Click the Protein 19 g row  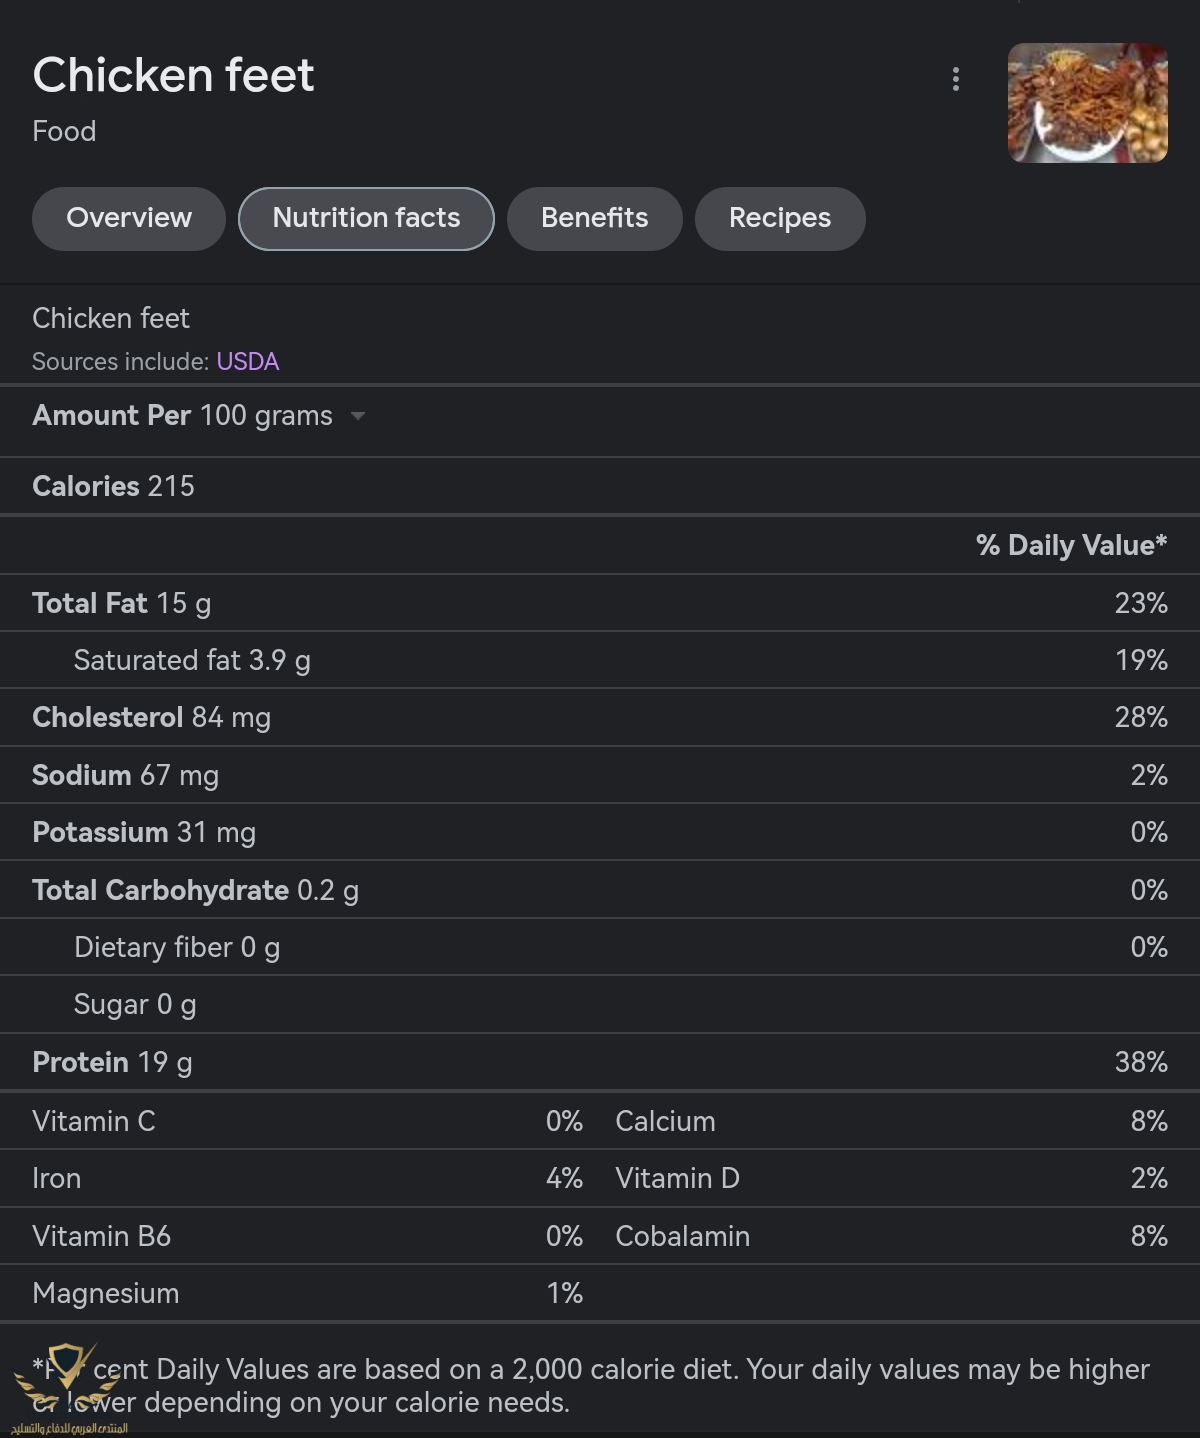(600, 1062)
